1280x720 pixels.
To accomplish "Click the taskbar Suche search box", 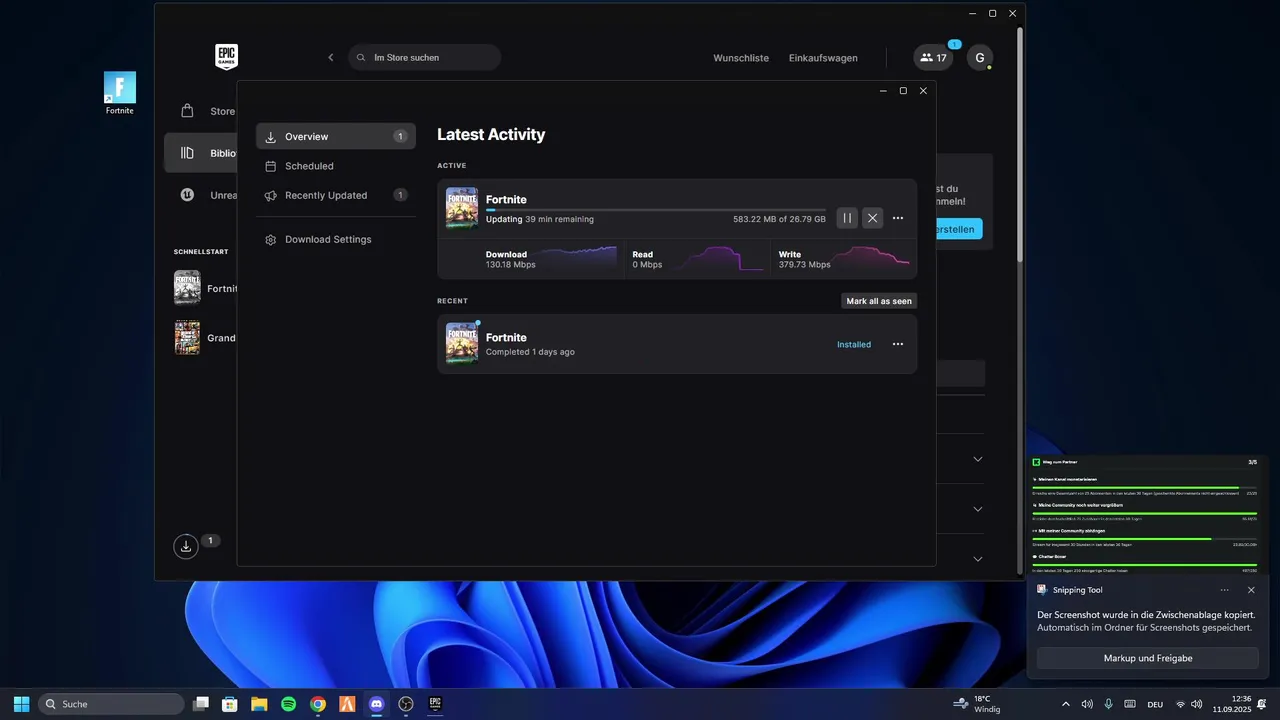I will pos(111,704).
